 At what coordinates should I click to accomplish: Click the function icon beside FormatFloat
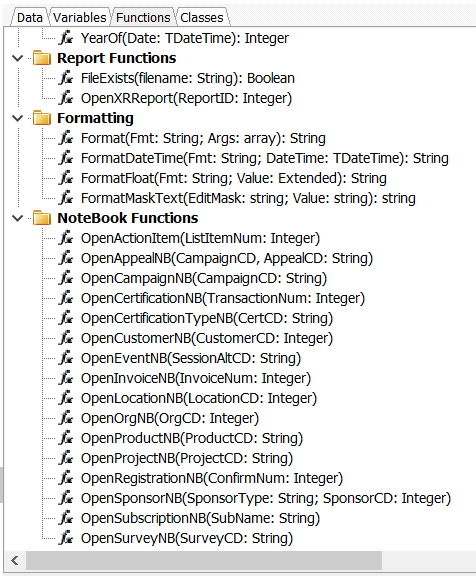pos(66,178)
